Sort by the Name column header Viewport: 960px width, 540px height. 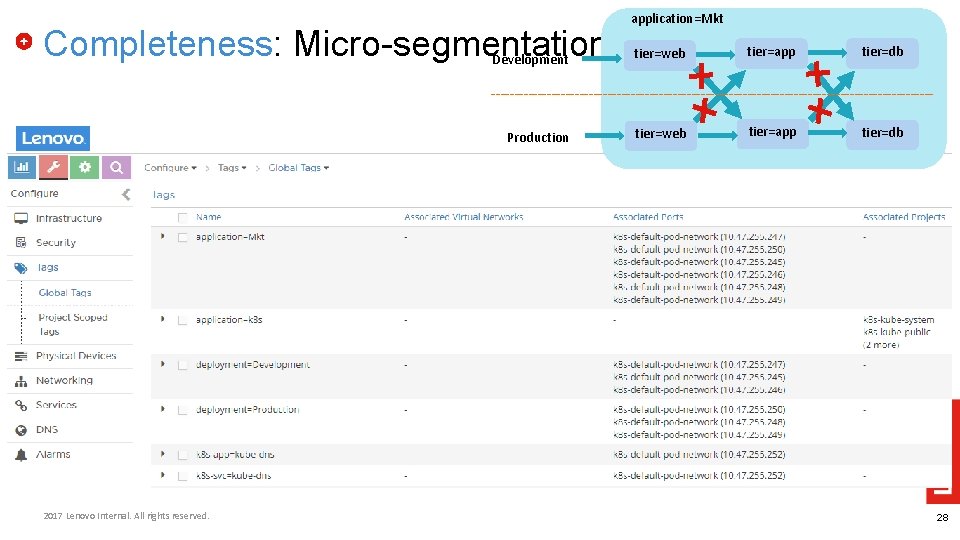209,217
